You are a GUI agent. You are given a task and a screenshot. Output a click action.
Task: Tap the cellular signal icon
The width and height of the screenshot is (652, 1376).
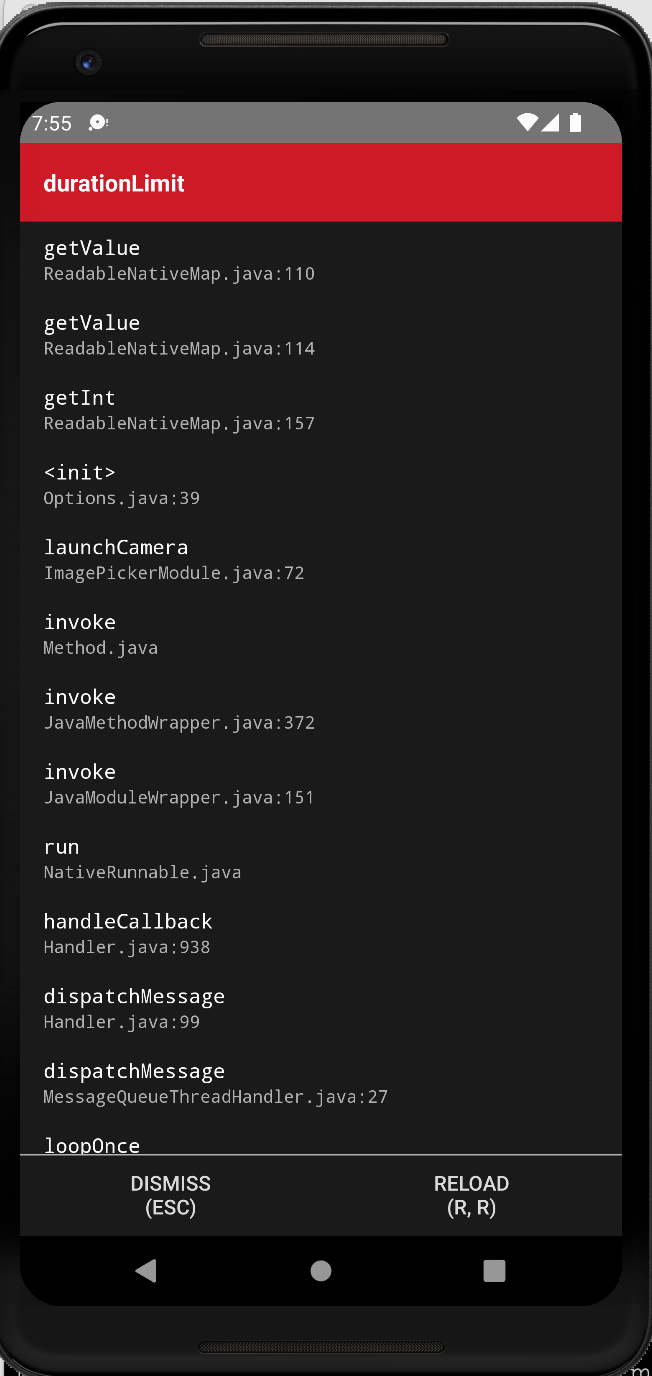(x=551, y=122)
